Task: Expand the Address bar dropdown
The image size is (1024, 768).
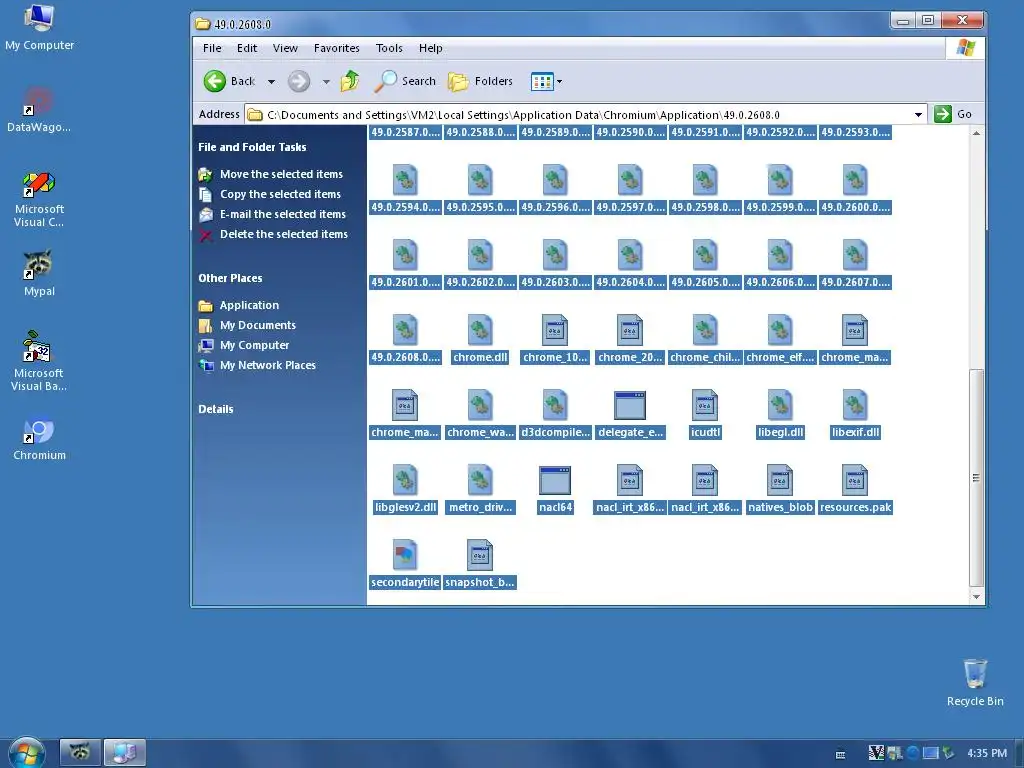Action: pos(918,114)
